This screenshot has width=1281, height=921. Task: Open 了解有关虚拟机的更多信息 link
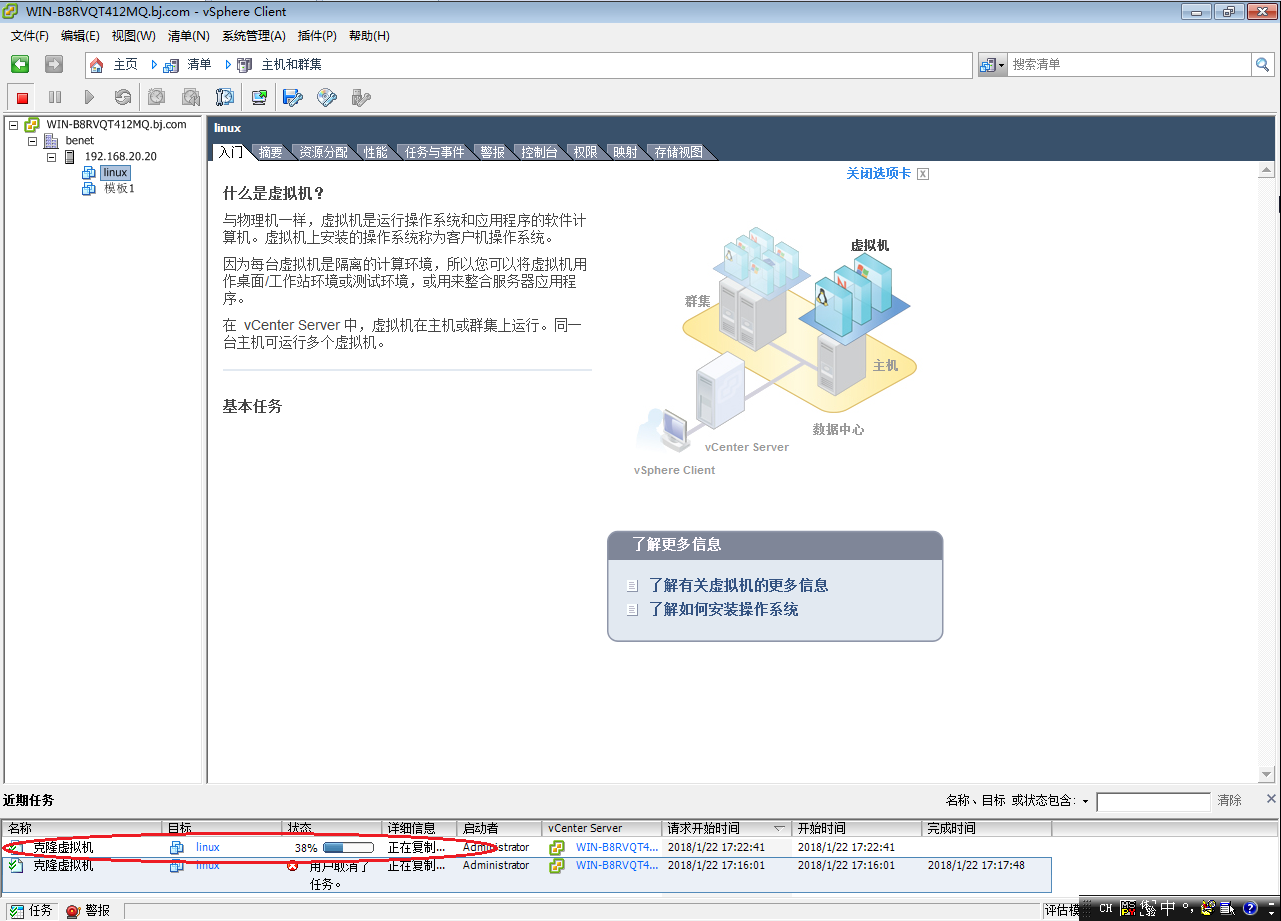(738, 586)
